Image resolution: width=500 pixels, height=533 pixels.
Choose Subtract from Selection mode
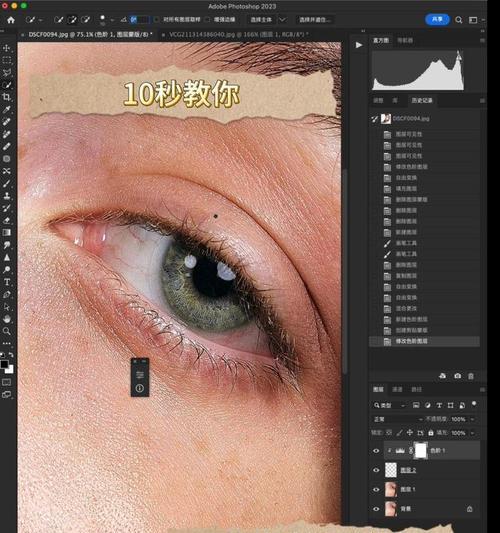(86, 20)
